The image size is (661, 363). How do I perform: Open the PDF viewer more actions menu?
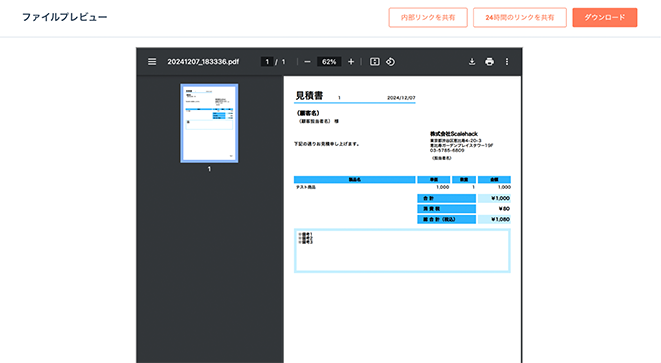coord(507,62)
